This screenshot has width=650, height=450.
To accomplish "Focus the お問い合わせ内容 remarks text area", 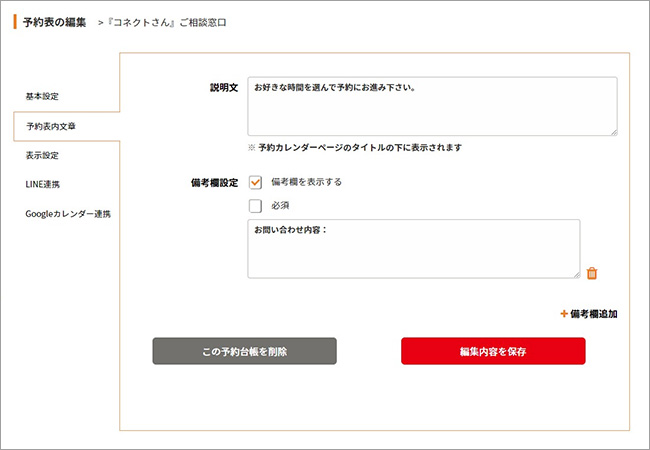I will click(x=413, y=249).
